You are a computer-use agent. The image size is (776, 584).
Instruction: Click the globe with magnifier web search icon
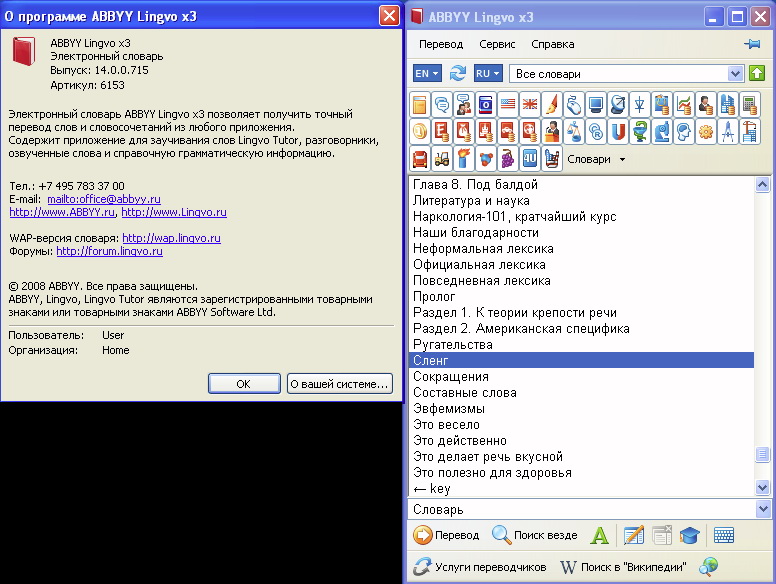(708, 566)
